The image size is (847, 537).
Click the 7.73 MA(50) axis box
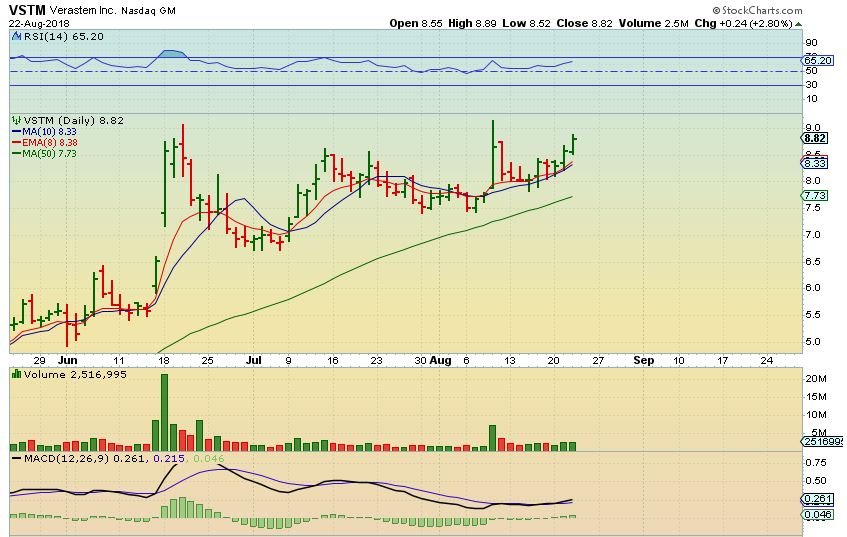pyautogui.click(x=815, y=195)
